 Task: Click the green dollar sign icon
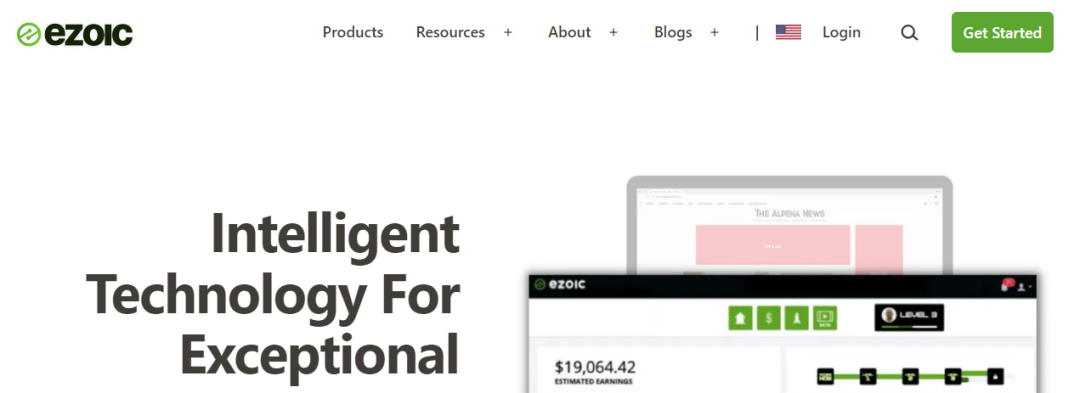tap(769, 318)
